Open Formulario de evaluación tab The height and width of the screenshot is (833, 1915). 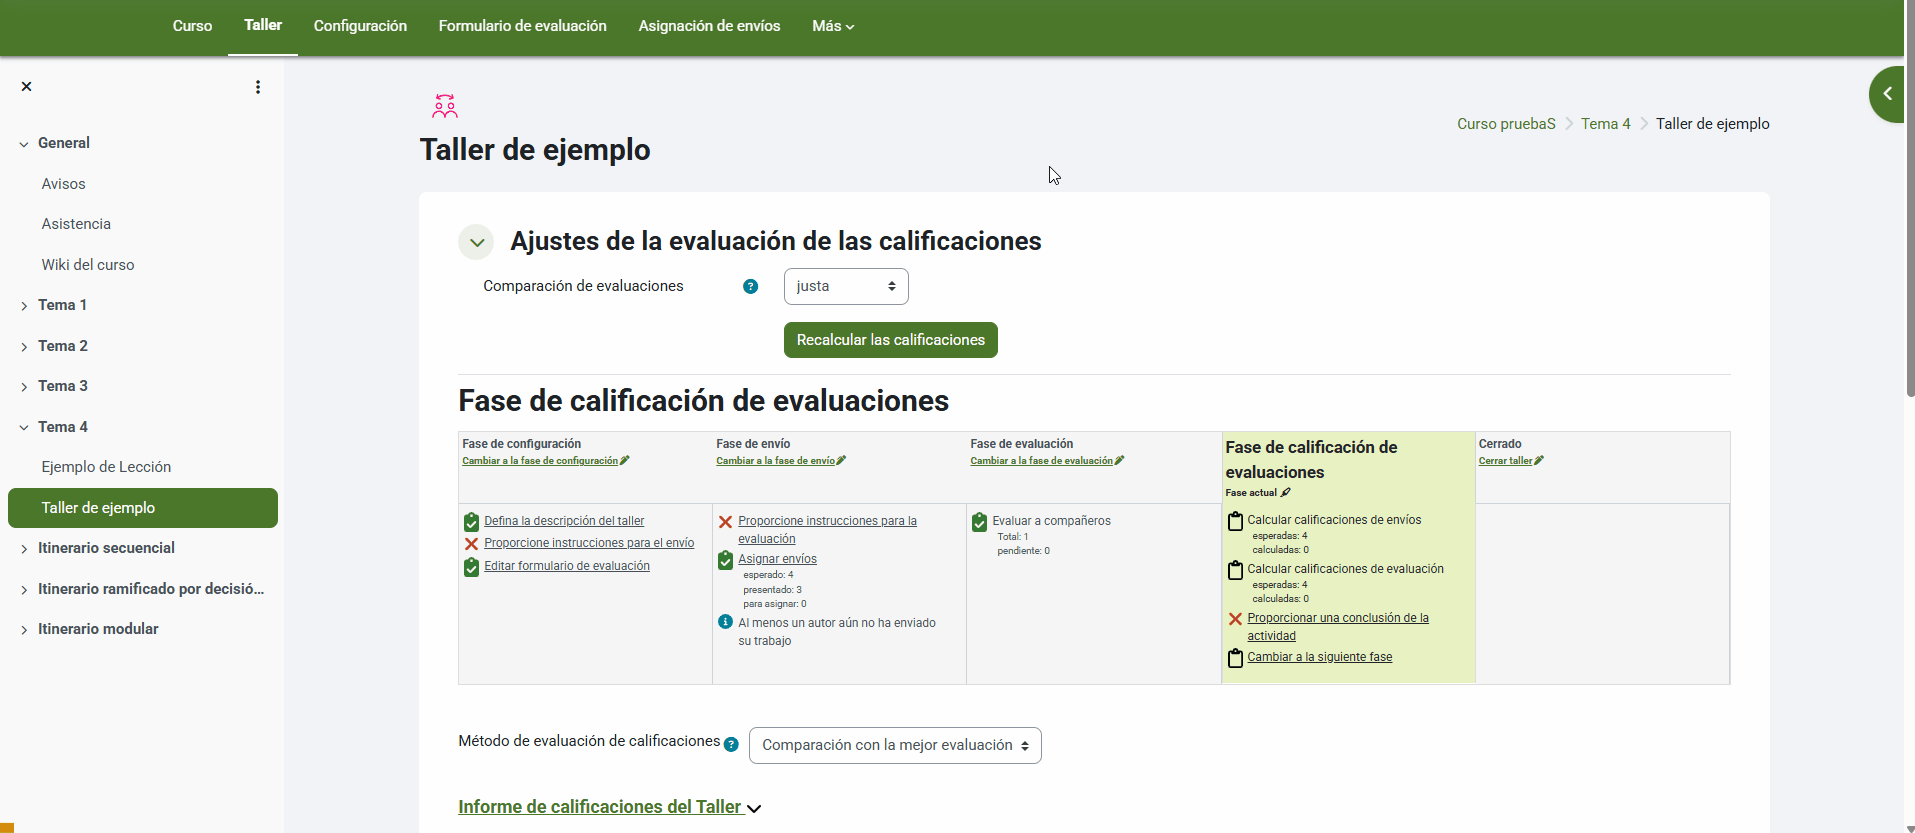pyautogui.click(x=522, y=26)
